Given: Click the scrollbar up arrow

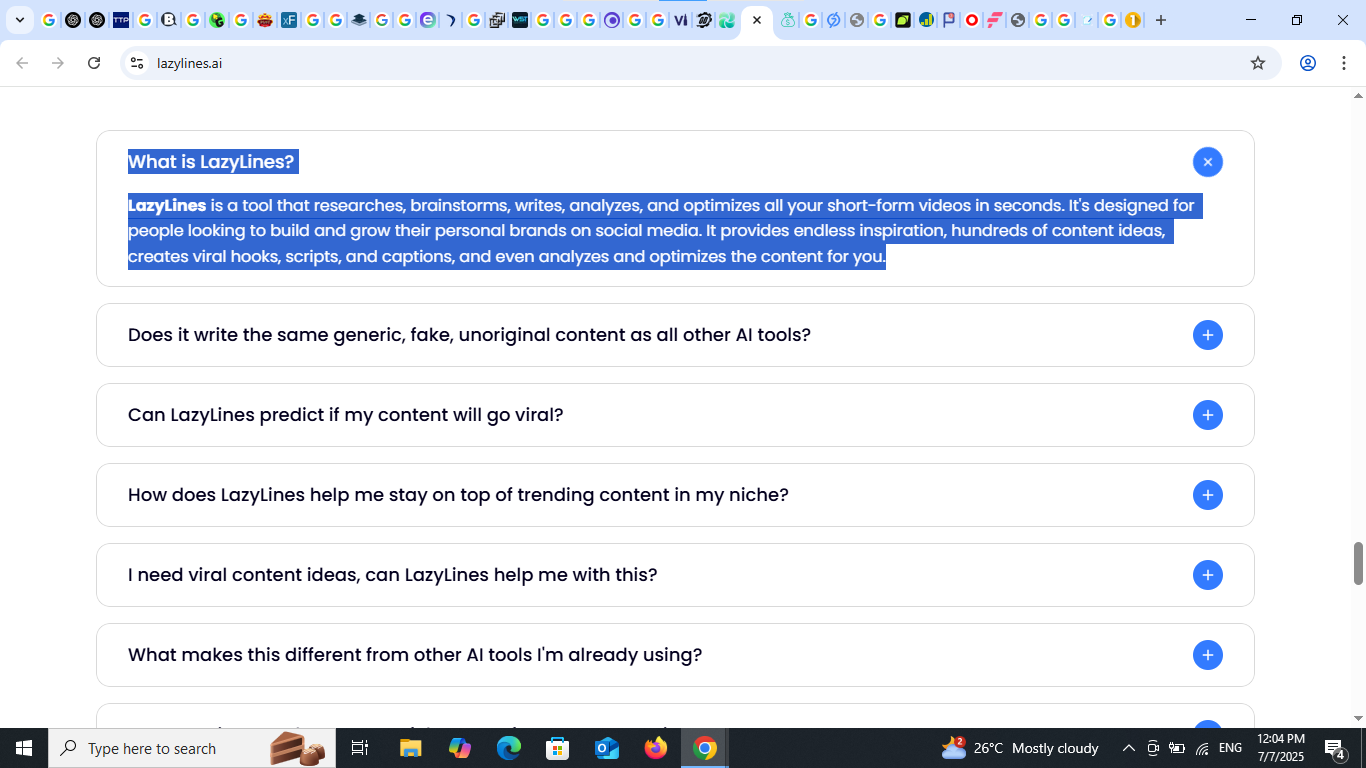Looking at the screenshot, I should tap(1358, 96).
